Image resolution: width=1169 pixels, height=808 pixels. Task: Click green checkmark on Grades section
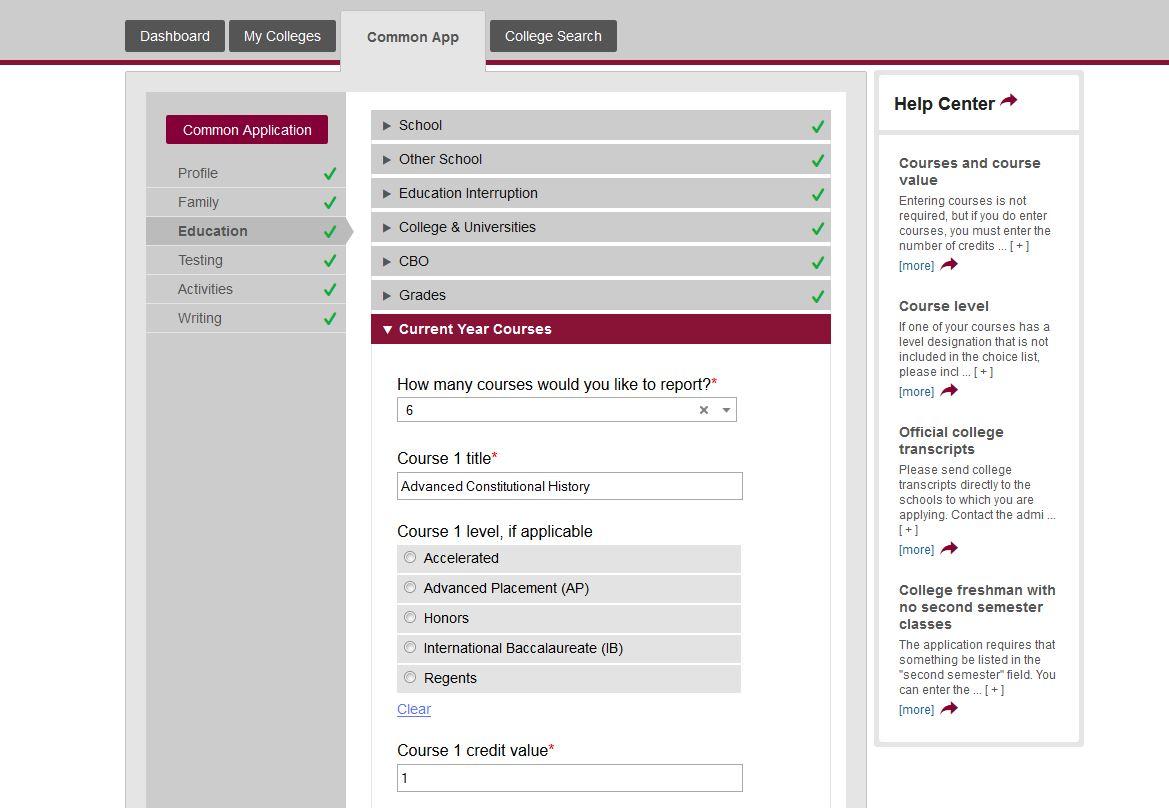point(817,295)
